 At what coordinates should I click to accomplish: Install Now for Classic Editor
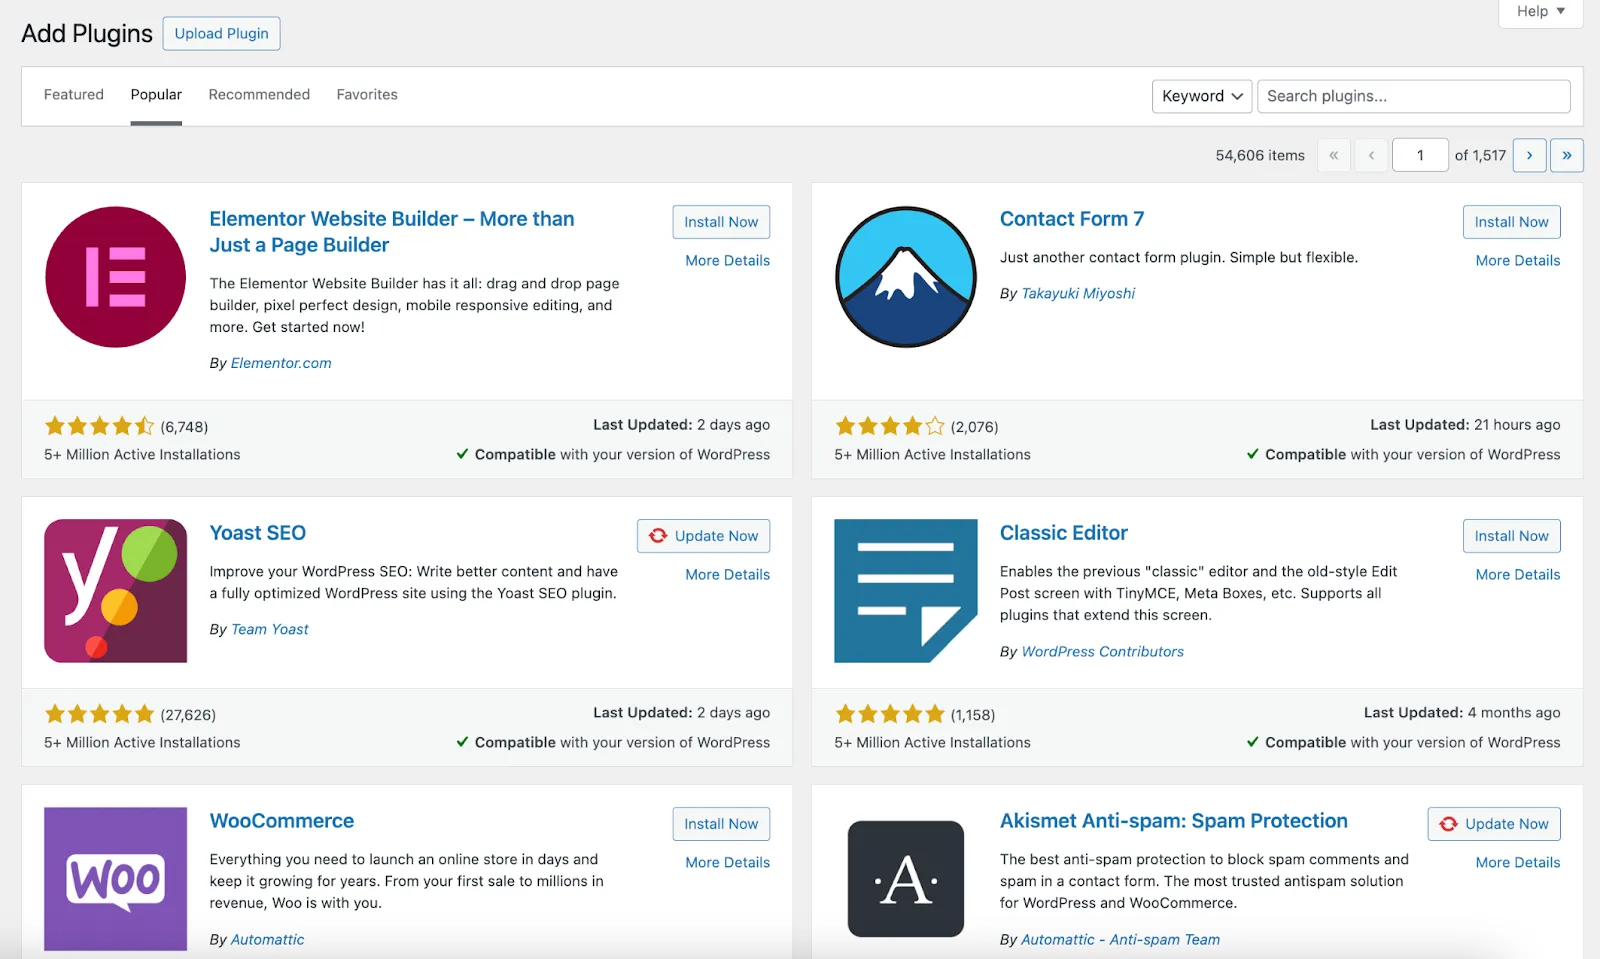coord(1511,536)
